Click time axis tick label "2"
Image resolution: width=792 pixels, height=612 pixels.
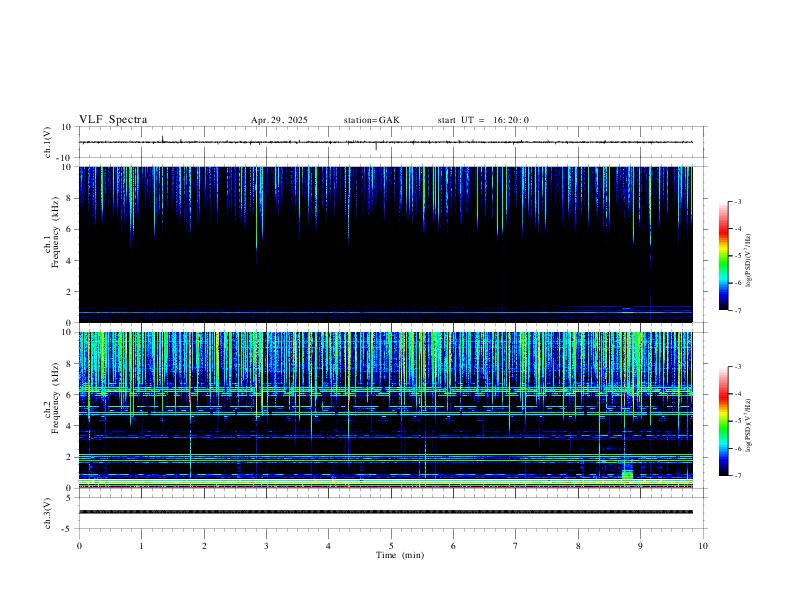[x=204, y=546]
